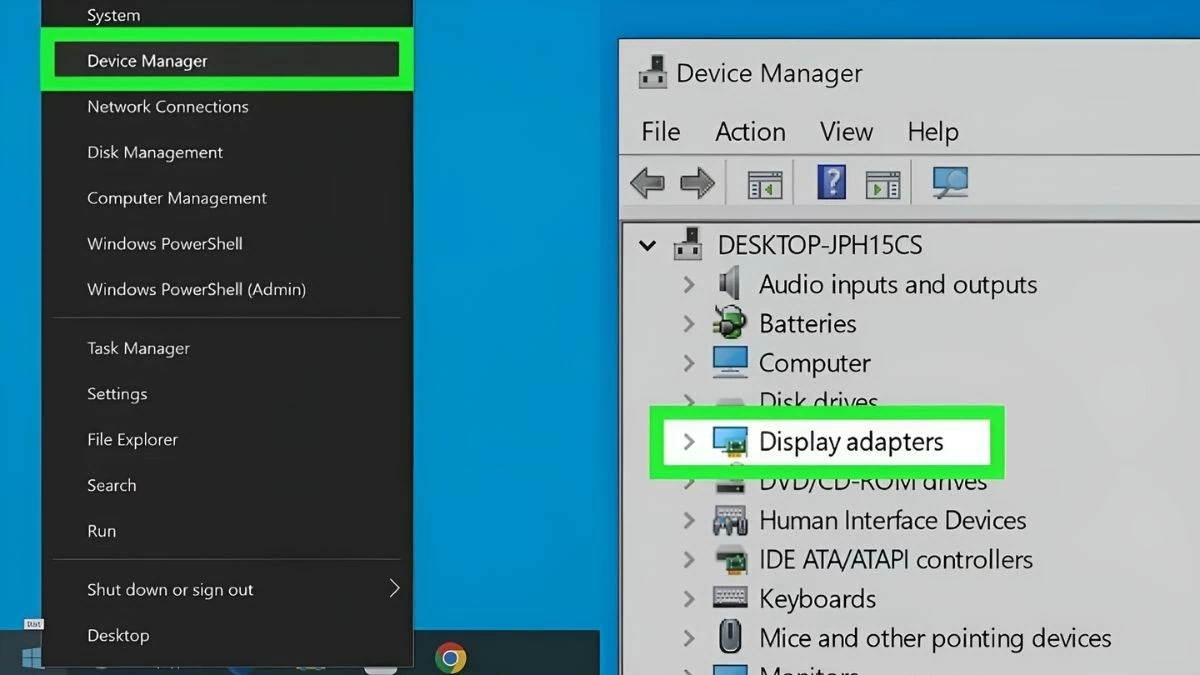Click the Batteries device icon
The width and height of the screenshot is (1200, 675).
click(x=730, y=323)
